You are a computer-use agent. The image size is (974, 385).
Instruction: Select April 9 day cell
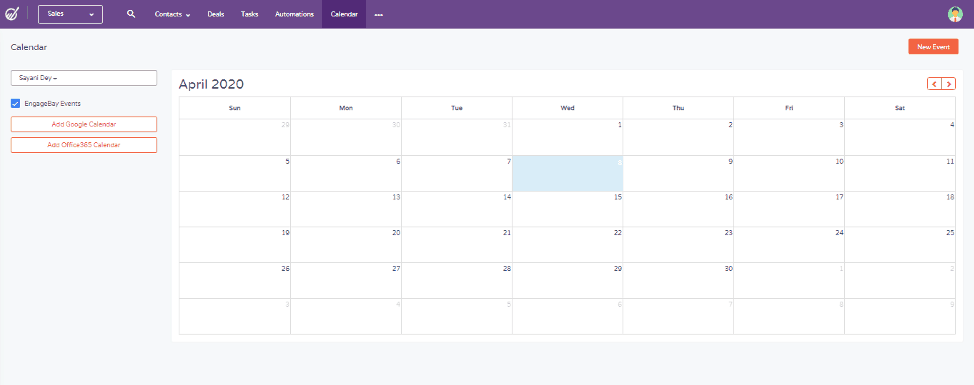(x=678, y=173)
